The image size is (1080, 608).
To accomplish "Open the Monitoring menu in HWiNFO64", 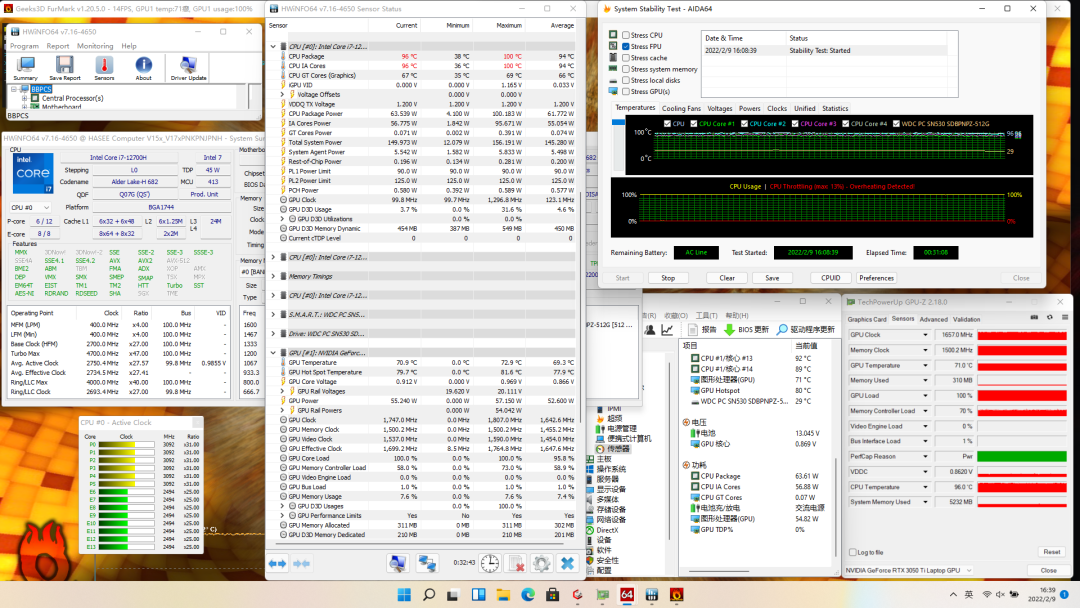I will pos(95,46).
